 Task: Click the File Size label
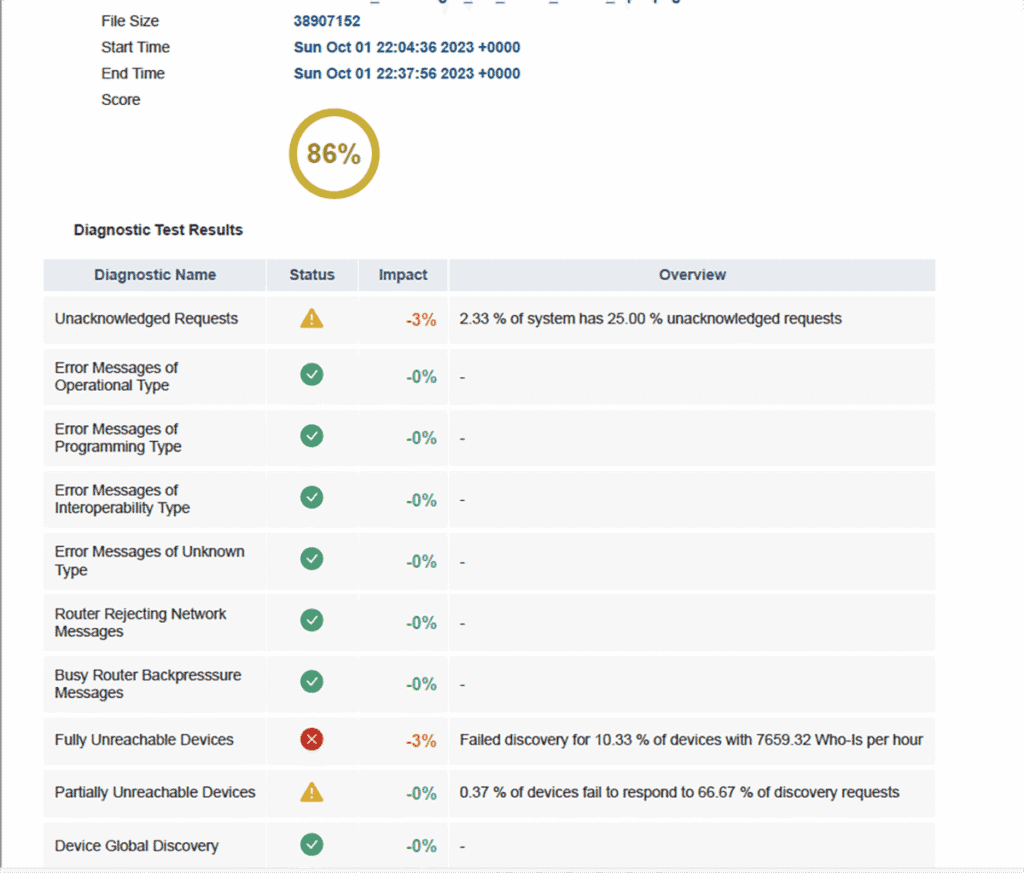click(x=130, y=21)
